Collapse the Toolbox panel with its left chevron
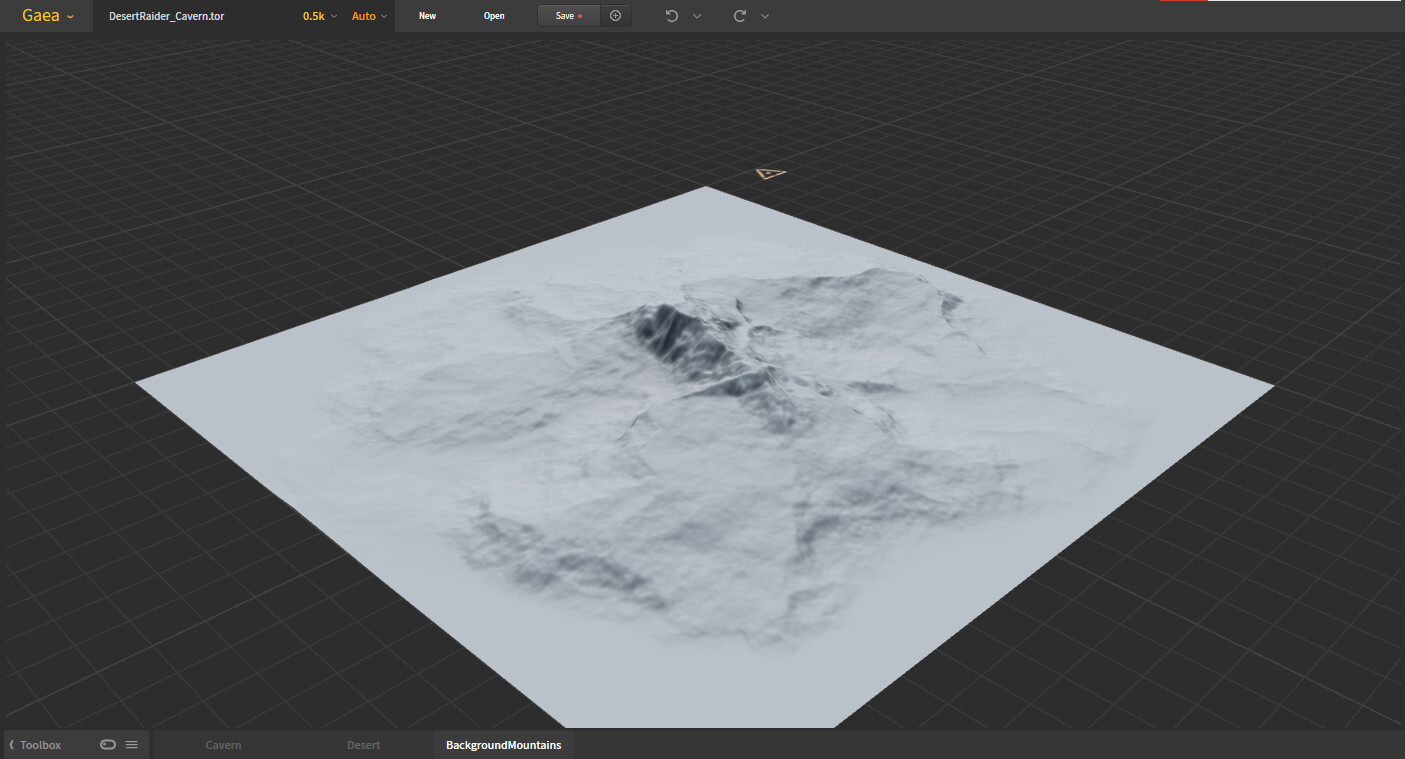 tap(10, 744)
